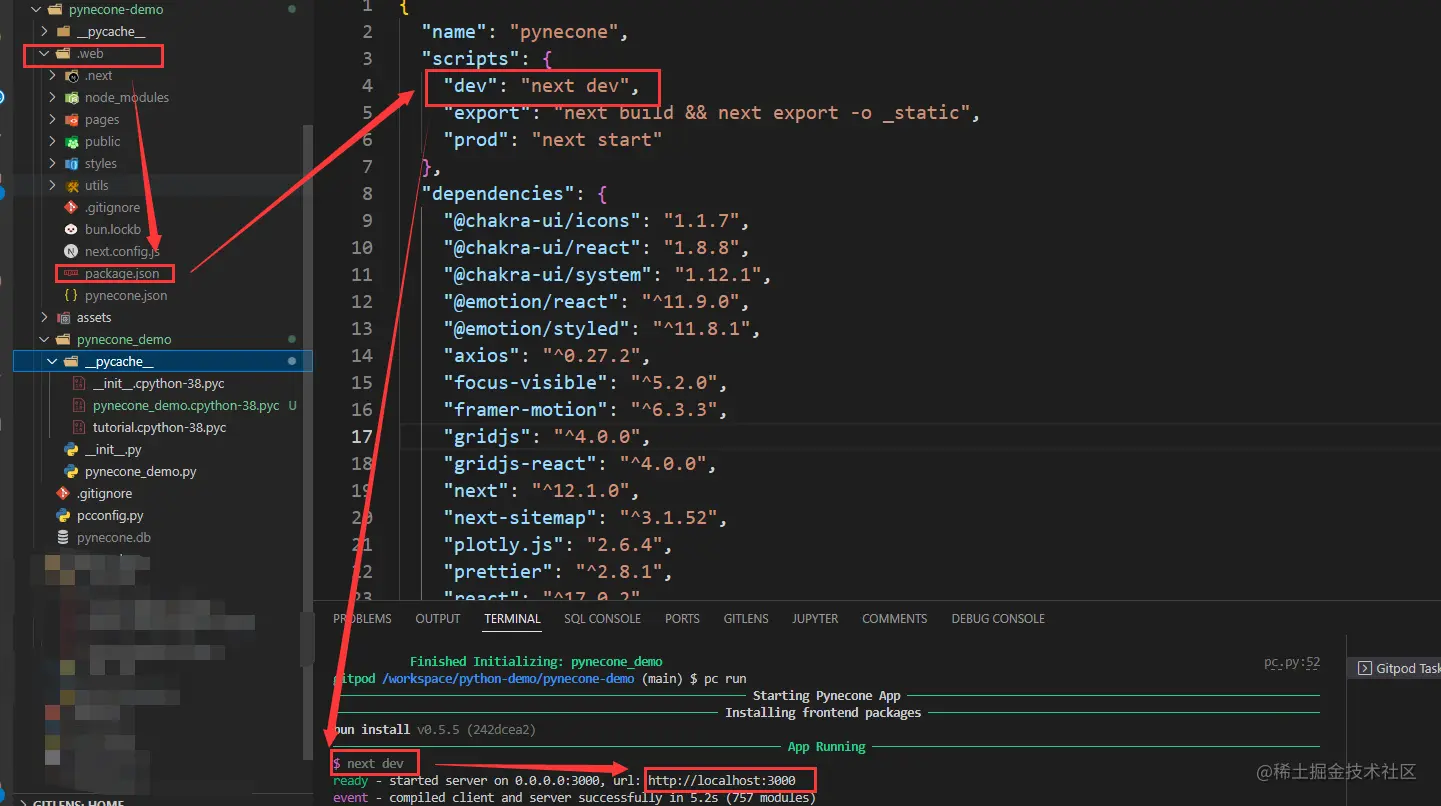Click the assets folder name
The image size is (1441, 806).
pos(94,318)
